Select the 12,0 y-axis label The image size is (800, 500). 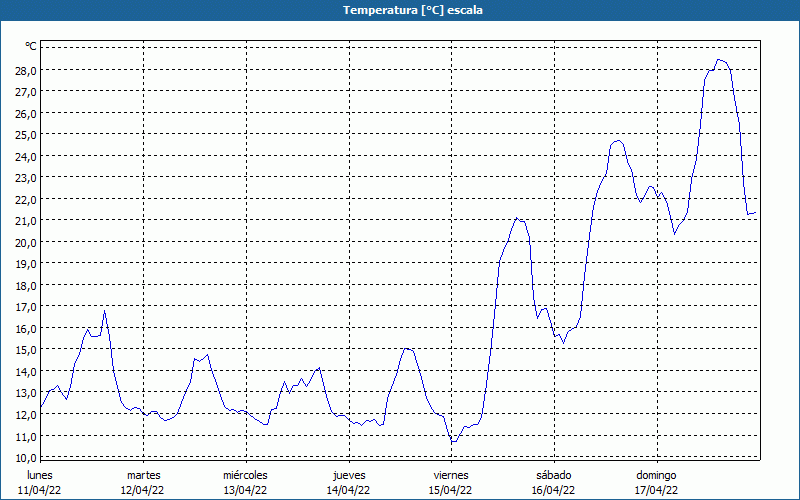click(27, 415)
